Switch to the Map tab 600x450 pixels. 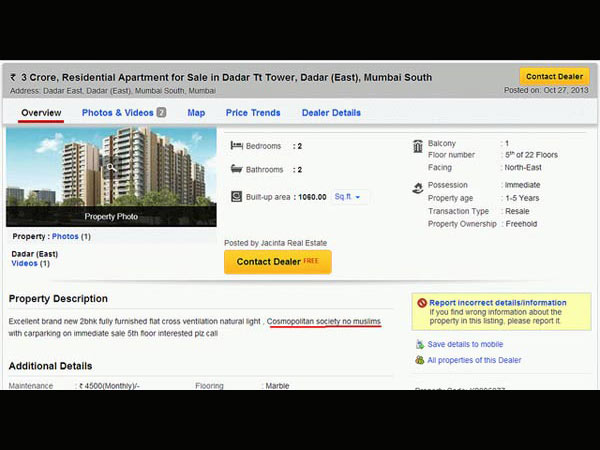coord(196,113)
